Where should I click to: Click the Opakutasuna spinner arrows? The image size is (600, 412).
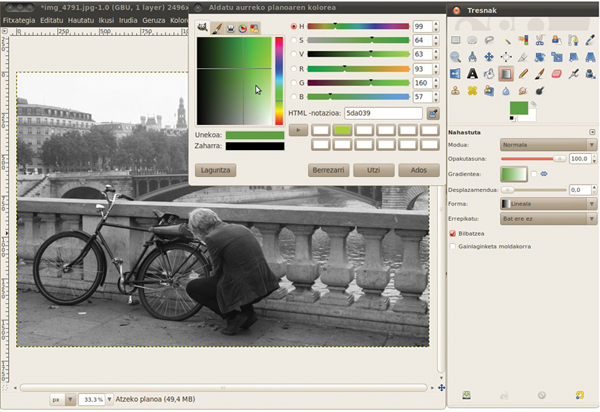coord(594,158)
